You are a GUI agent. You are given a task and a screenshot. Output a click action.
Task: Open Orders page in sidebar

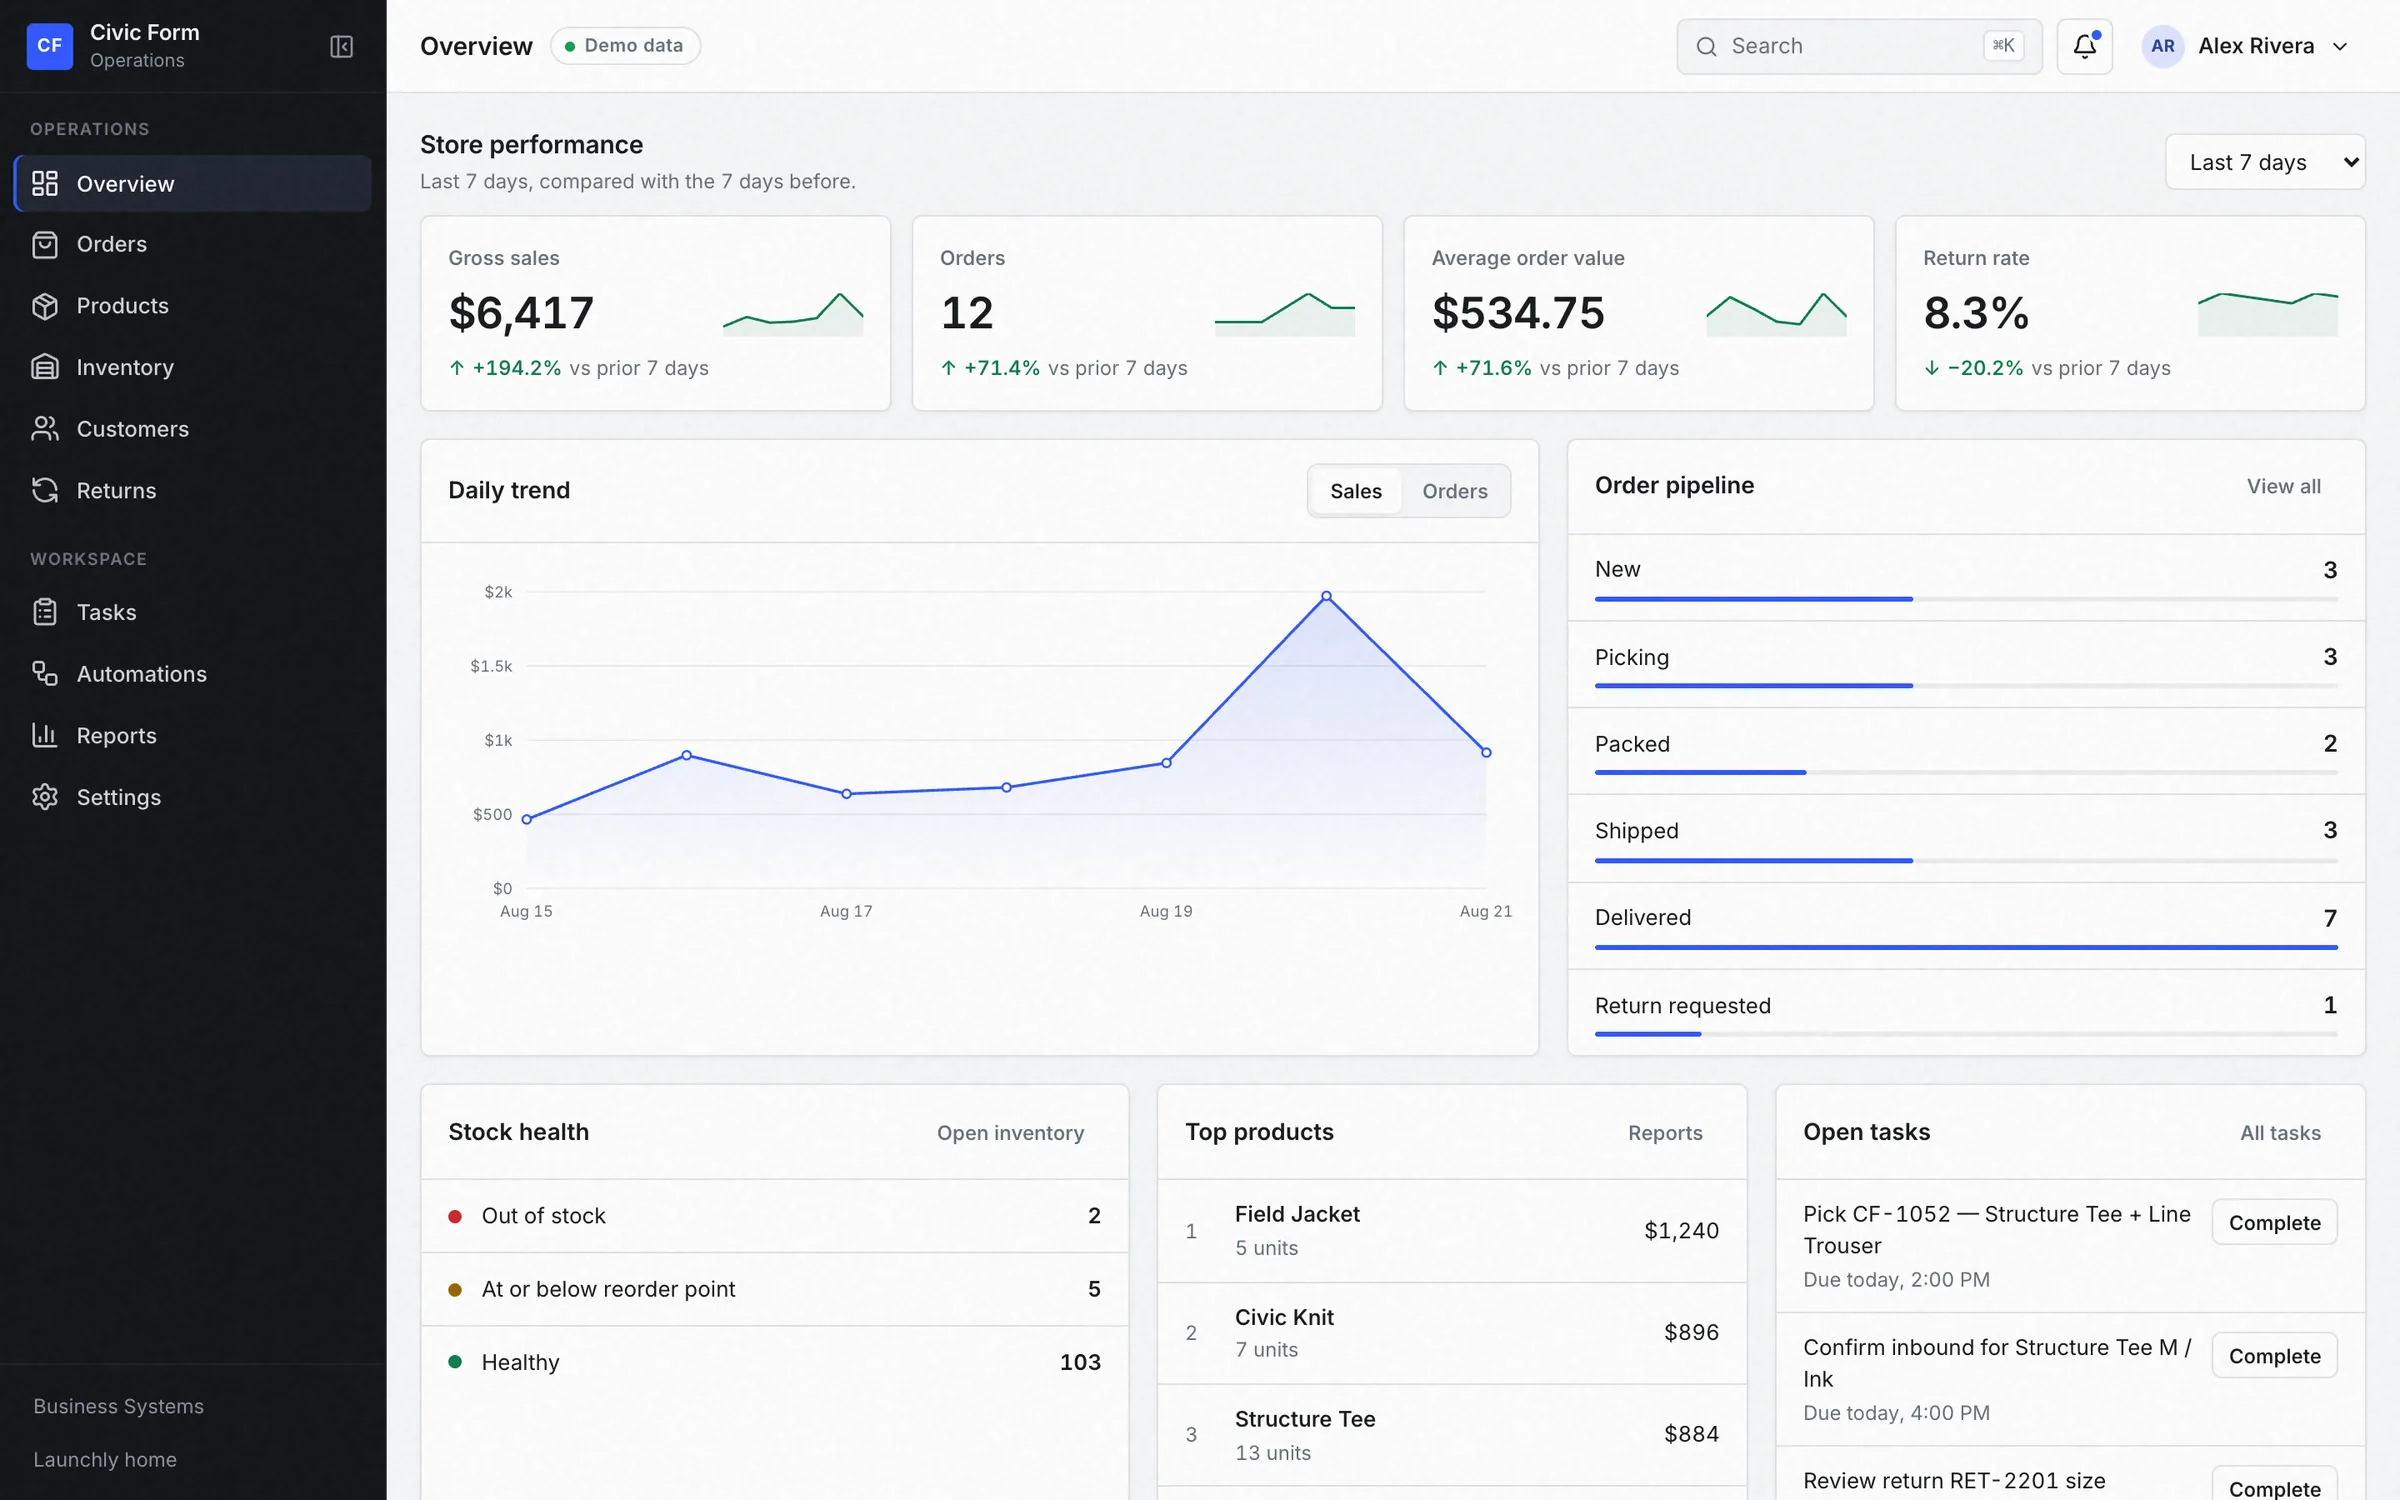[x=193, y=244]
